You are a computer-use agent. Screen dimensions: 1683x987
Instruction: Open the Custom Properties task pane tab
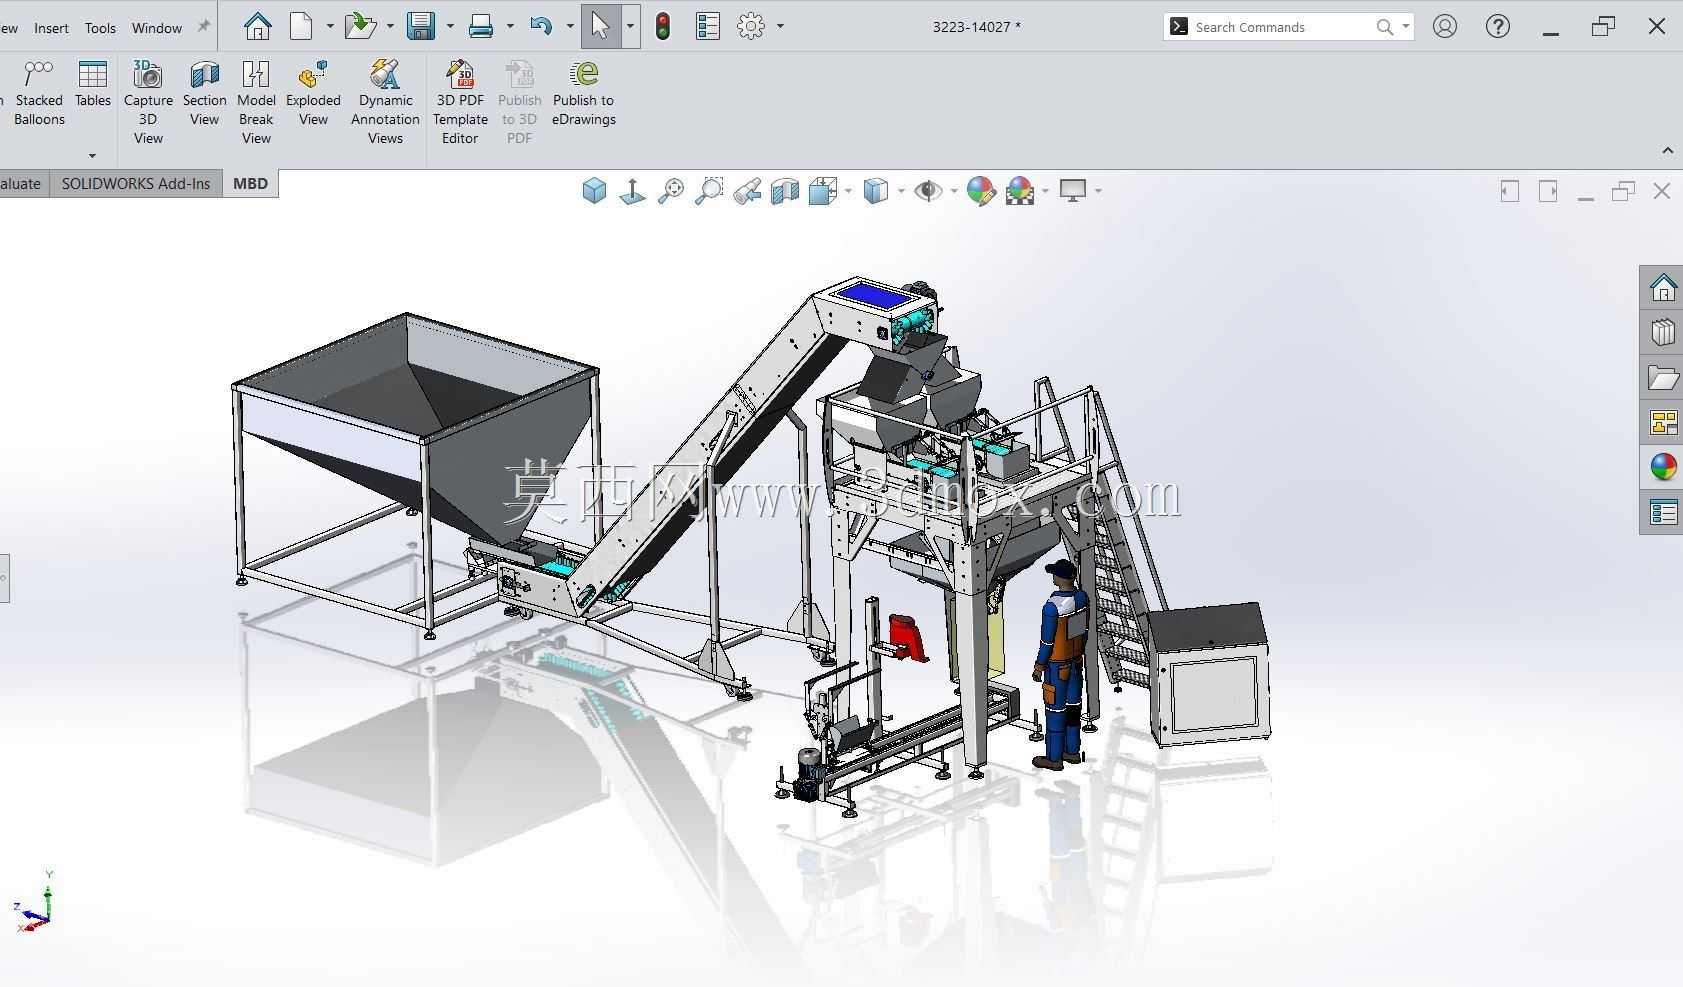[x=1663, y=512]
